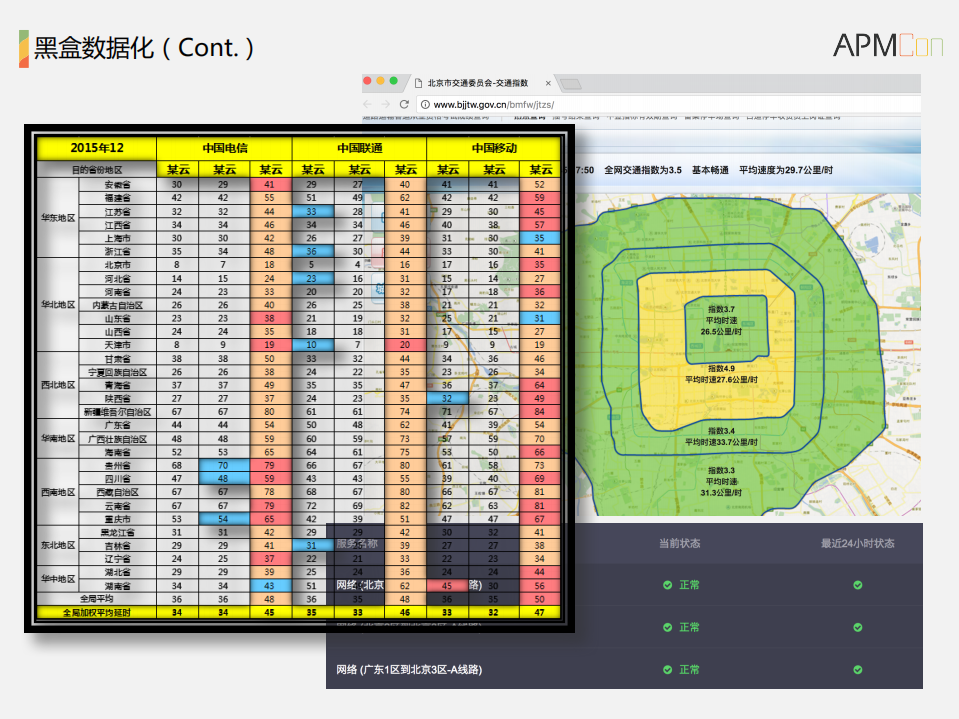Click the 最近24小时状态 column header
The image size is (959, 719).
[x=857, y=544]
